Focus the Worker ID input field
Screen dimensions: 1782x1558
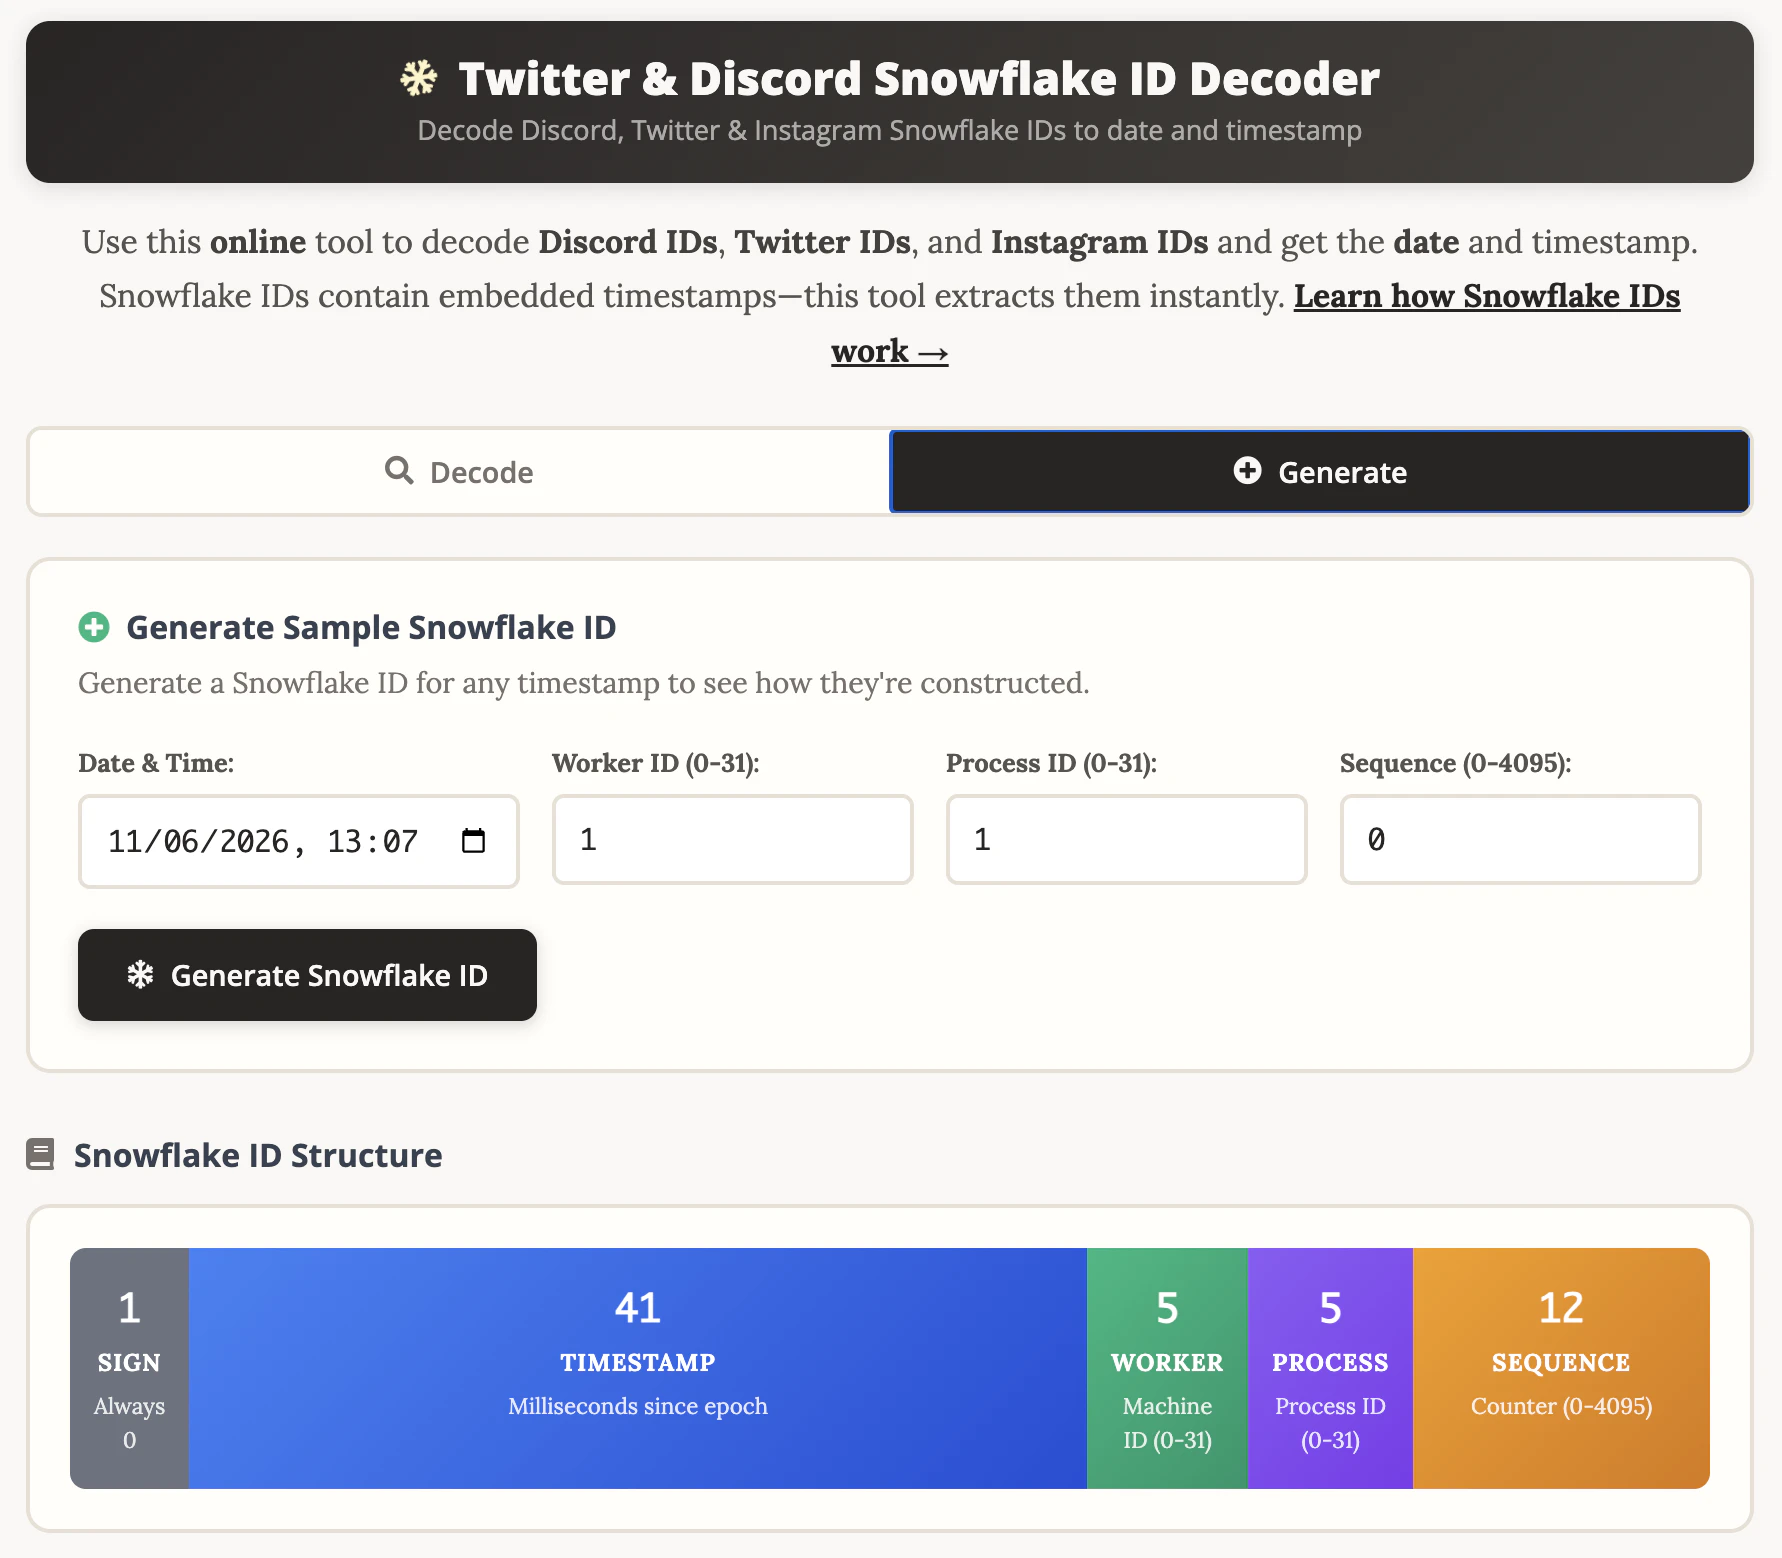[733, 840]
